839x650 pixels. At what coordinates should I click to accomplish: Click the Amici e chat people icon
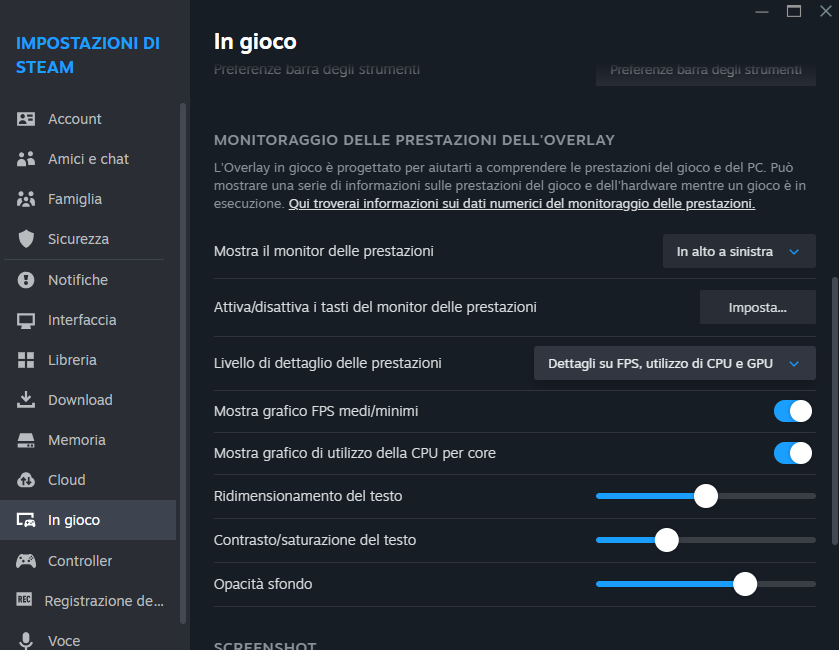pyautogui.click(x=26, y=159)
